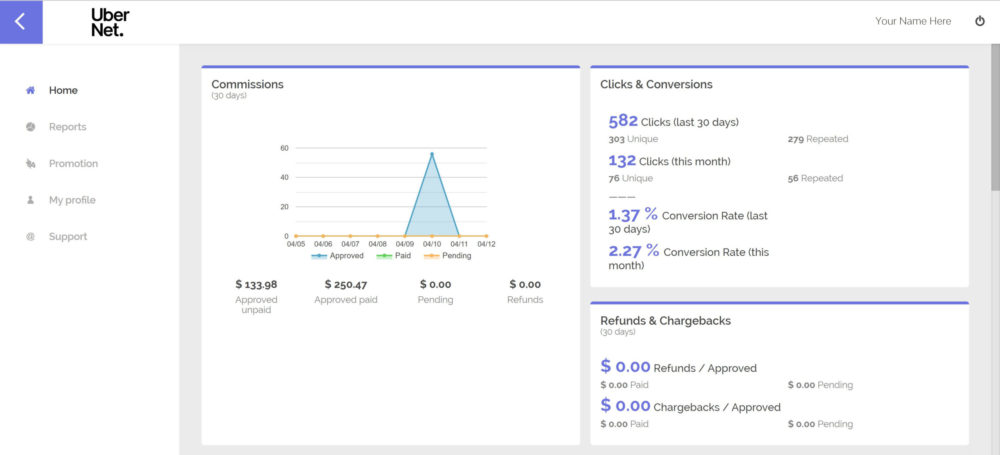
Task: Click the $ 0.00 Pending under Refunds / Approved
Action: [x=820, y=385]
